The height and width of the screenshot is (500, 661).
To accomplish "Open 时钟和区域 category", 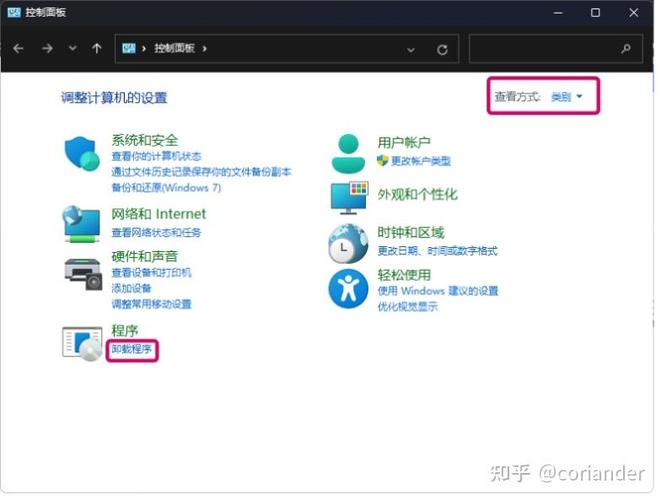I will pos(411,232).
